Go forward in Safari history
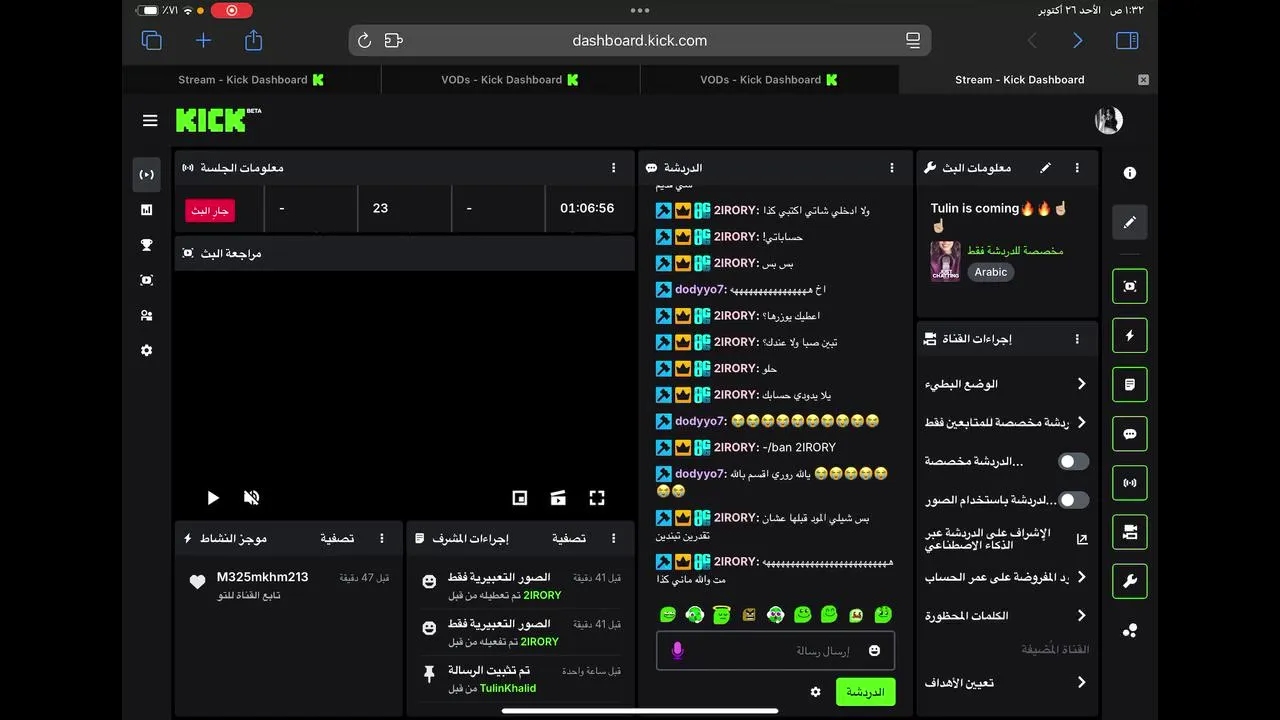 [1078, 40]
